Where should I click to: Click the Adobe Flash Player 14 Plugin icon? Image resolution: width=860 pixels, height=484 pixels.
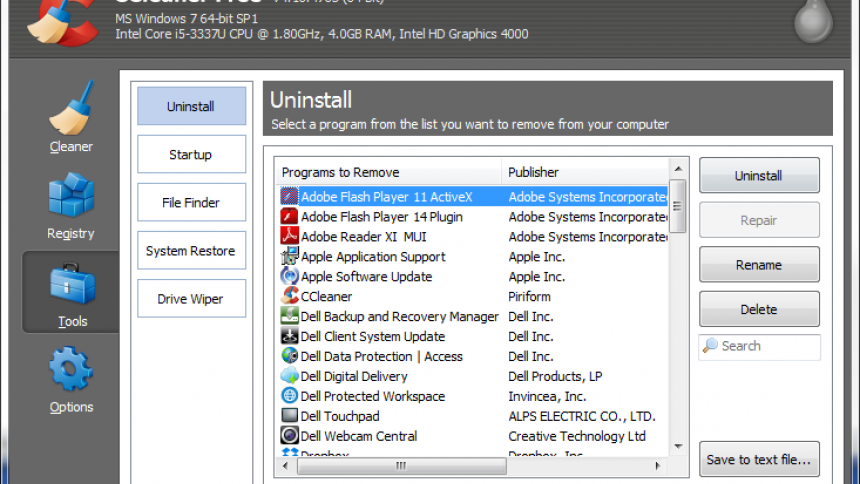pyautogui.click(x=289, y=216)
